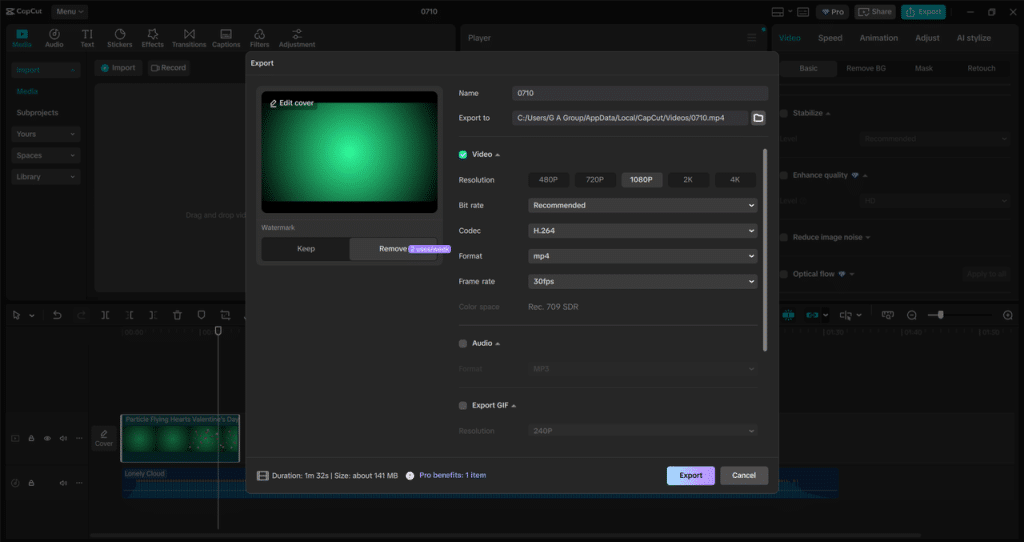1024x542 pixels.
Task: Enable the Audio export checkbox
Action: [463, 343]
